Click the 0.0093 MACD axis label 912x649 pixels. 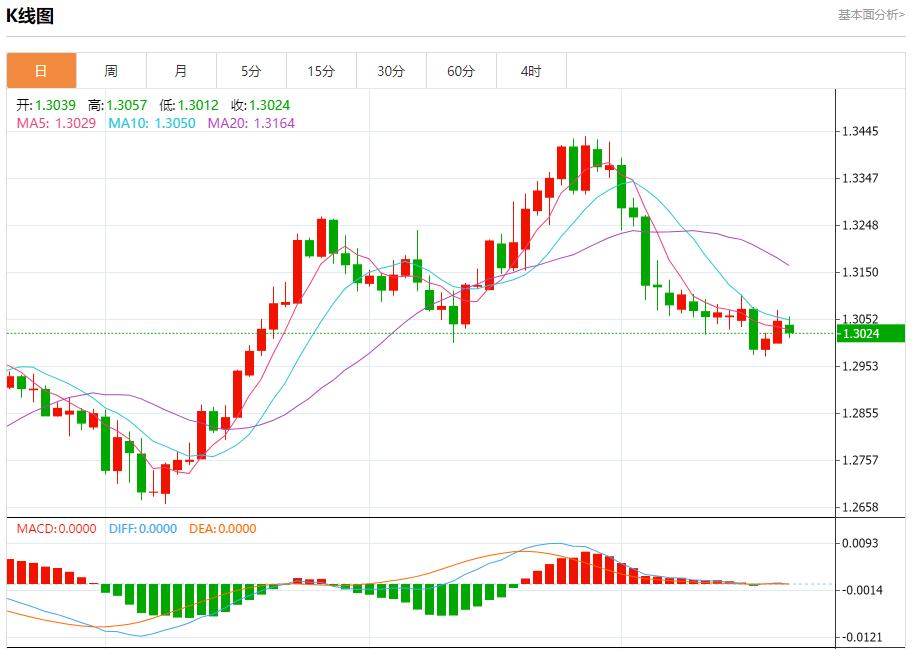860,543
